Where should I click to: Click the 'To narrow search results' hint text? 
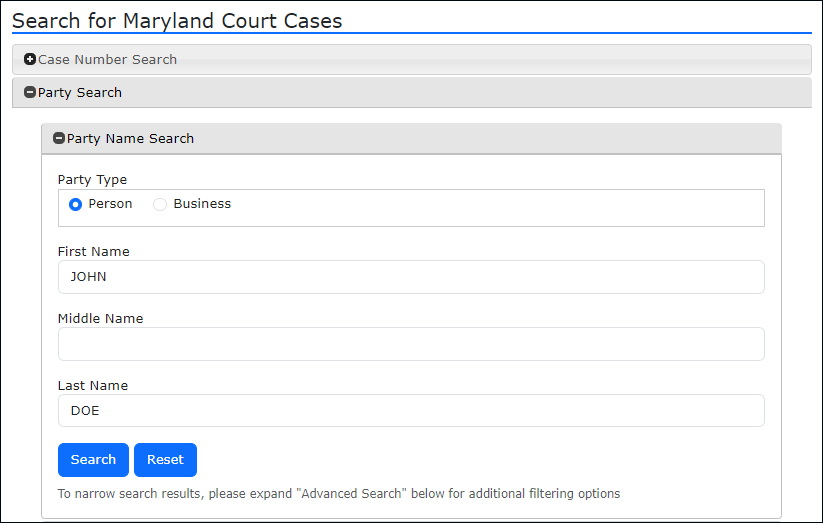339,494
